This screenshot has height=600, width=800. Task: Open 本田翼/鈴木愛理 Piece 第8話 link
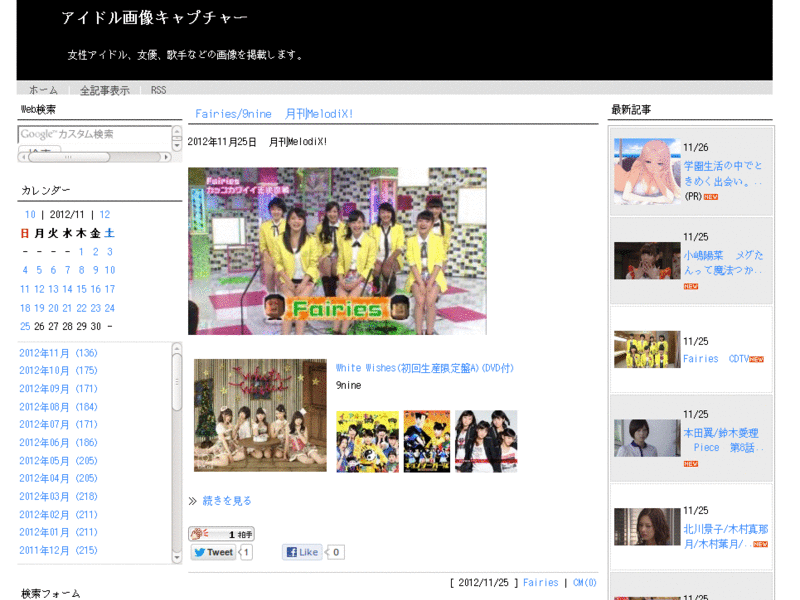(x=723, y=440)
